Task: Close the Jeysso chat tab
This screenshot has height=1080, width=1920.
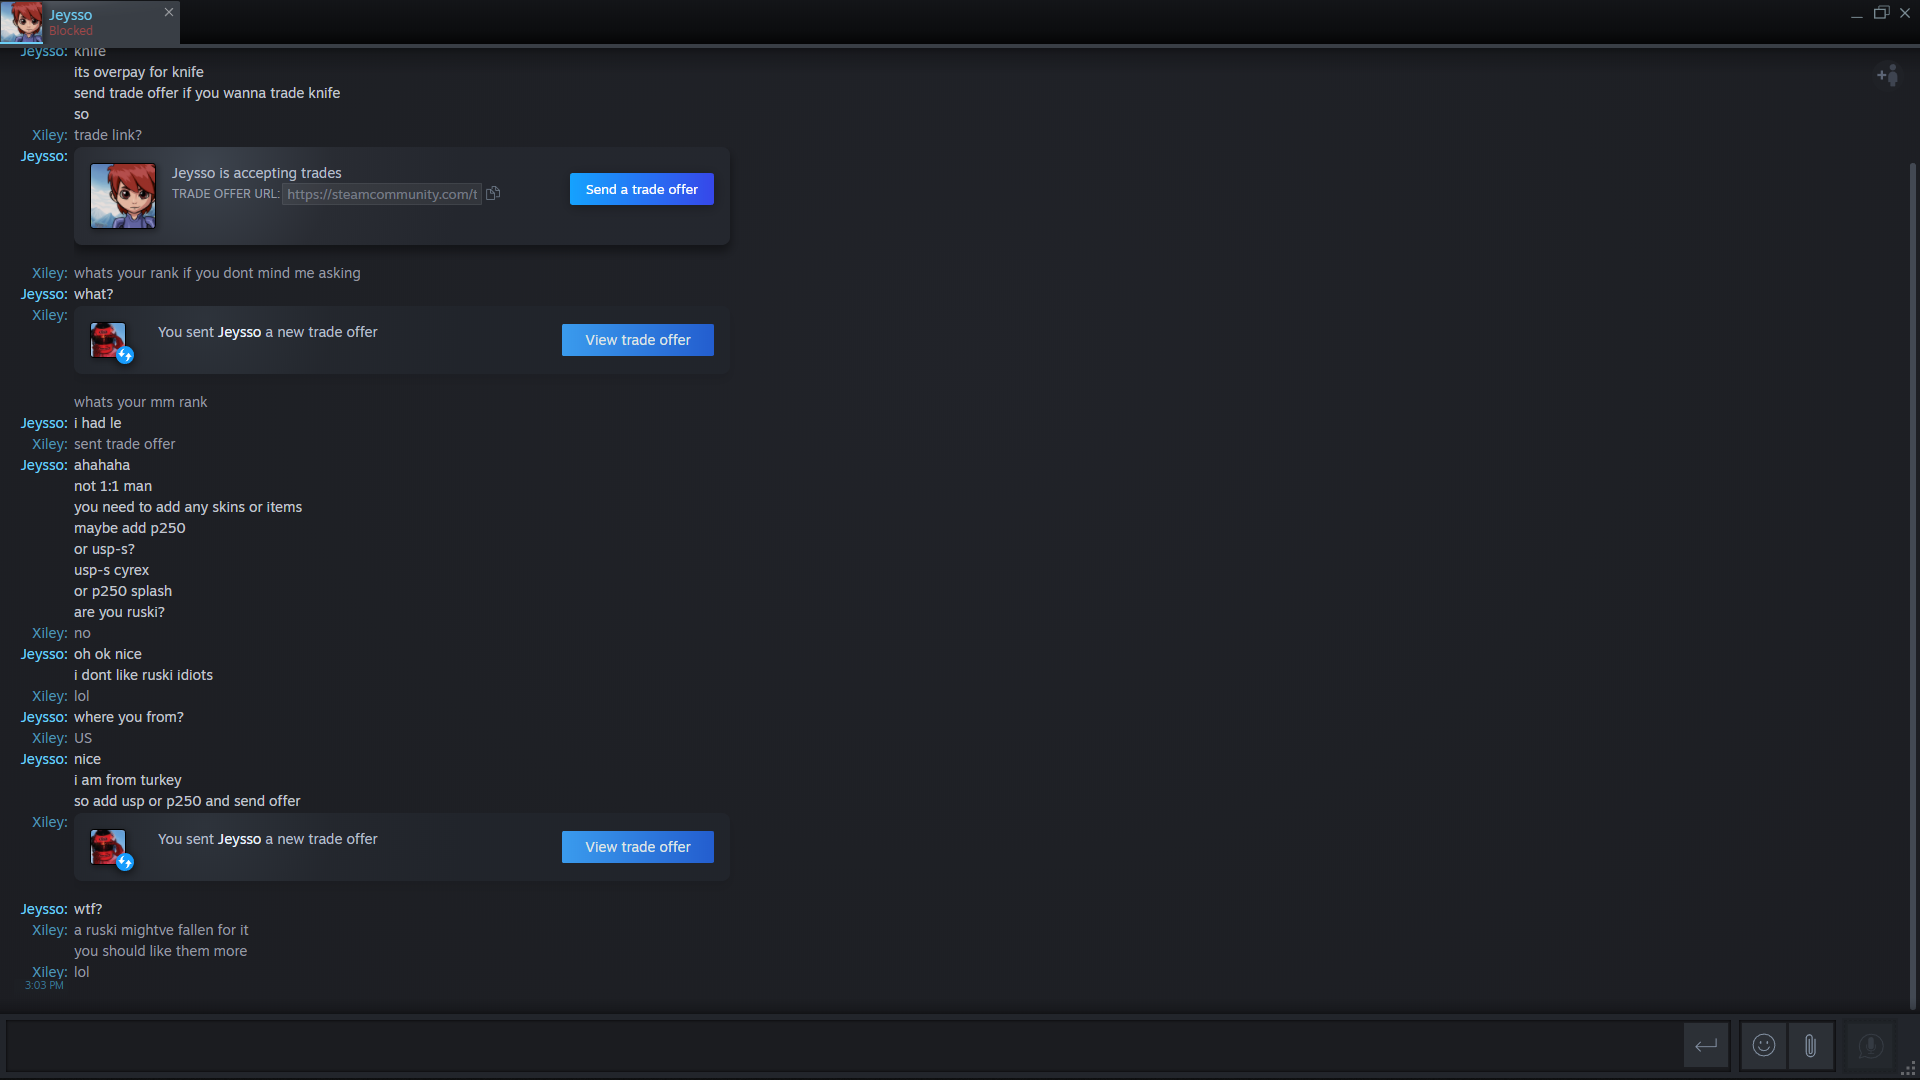Action: coord(169,12)
